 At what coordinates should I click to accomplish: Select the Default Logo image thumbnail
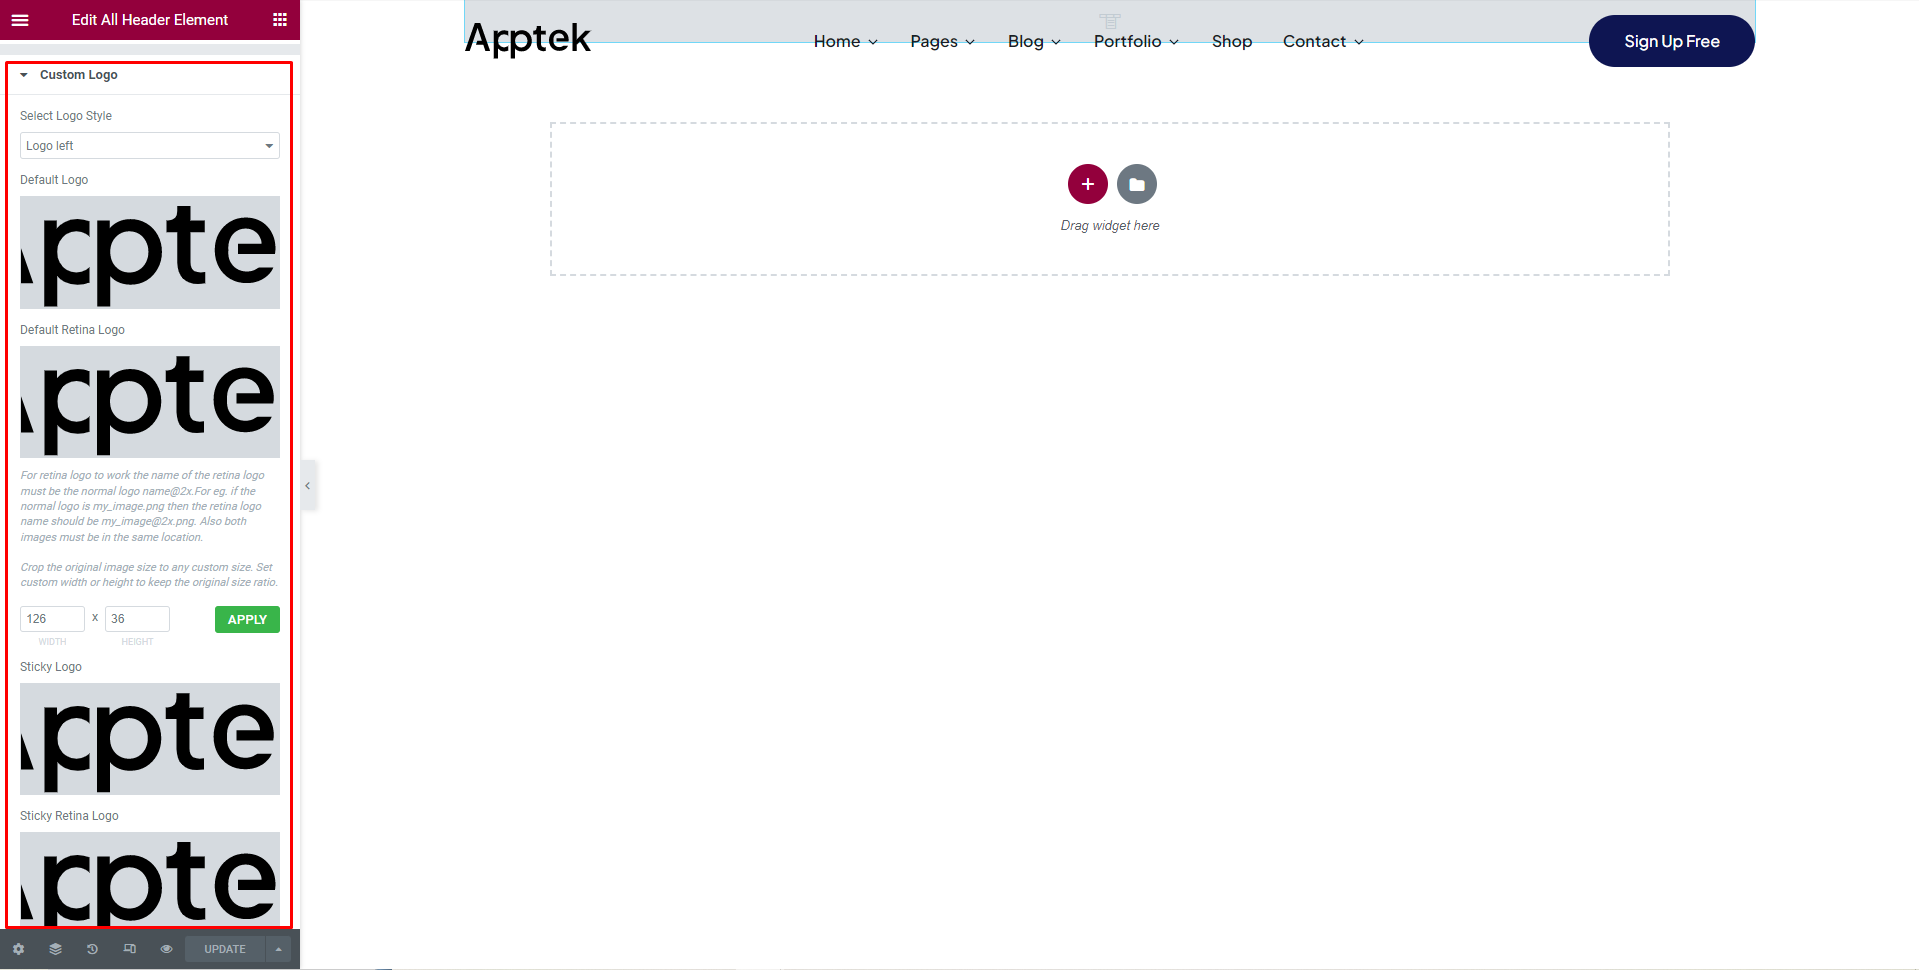tap(150, 252)
